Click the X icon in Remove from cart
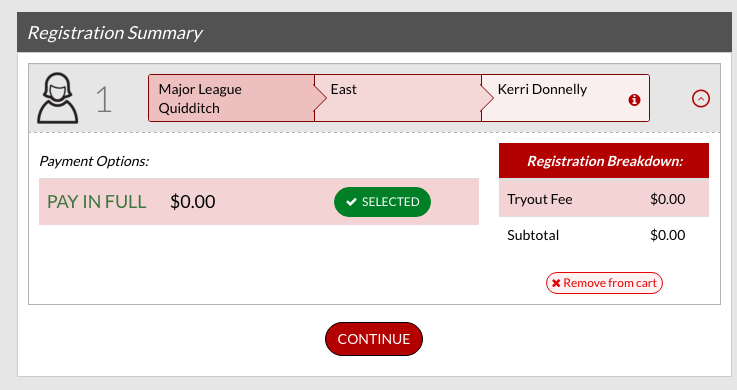Image resolution: width=737 pixels, height=390 pixels. click(x=556, y=283)
